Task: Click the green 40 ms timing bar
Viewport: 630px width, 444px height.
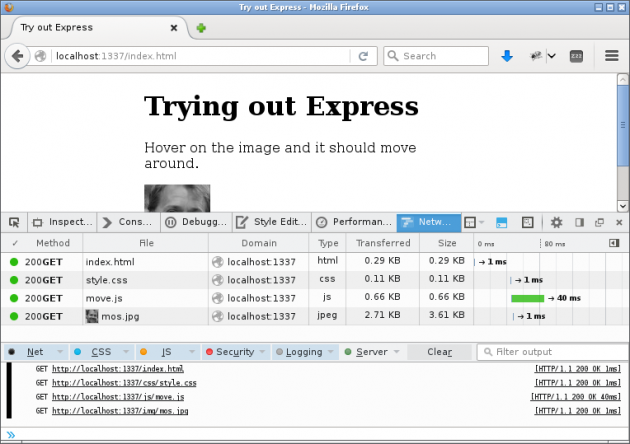Action: tap(527, 298)
